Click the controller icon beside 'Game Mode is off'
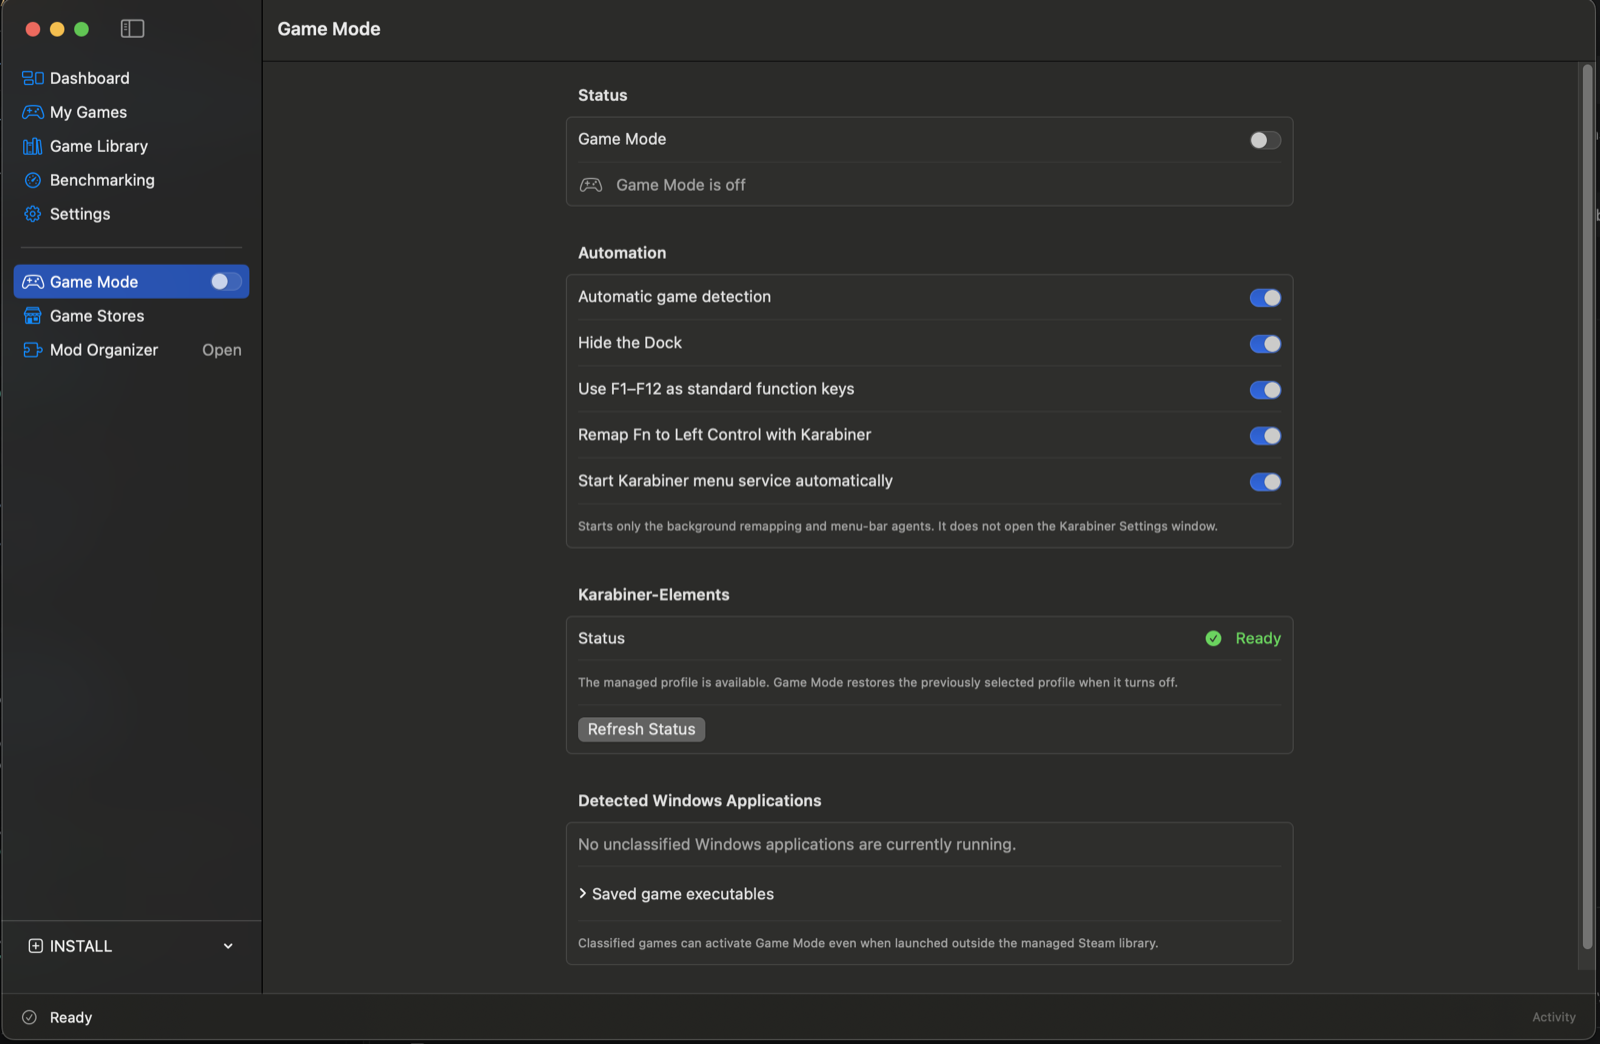 coord(591,185)
